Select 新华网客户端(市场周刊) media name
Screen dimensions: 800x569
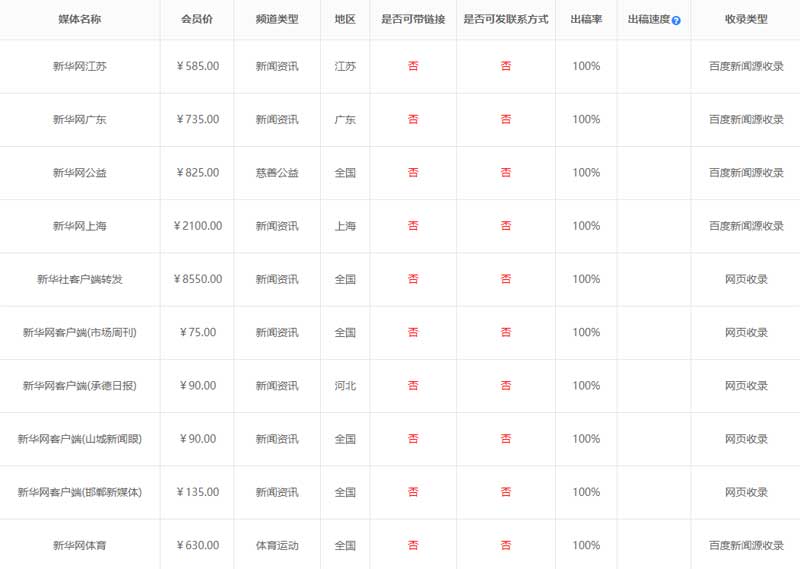80,333
